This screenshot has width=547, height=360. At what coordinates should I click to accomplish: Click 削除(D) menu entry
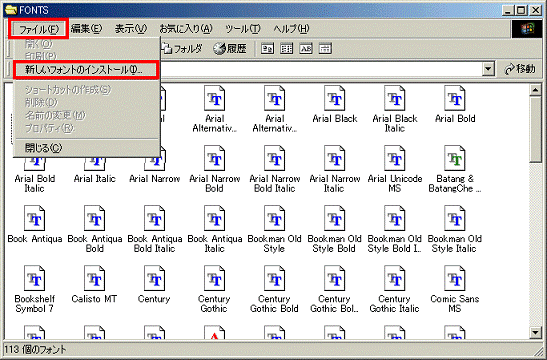pyautogui.click(x=86, y=103)
